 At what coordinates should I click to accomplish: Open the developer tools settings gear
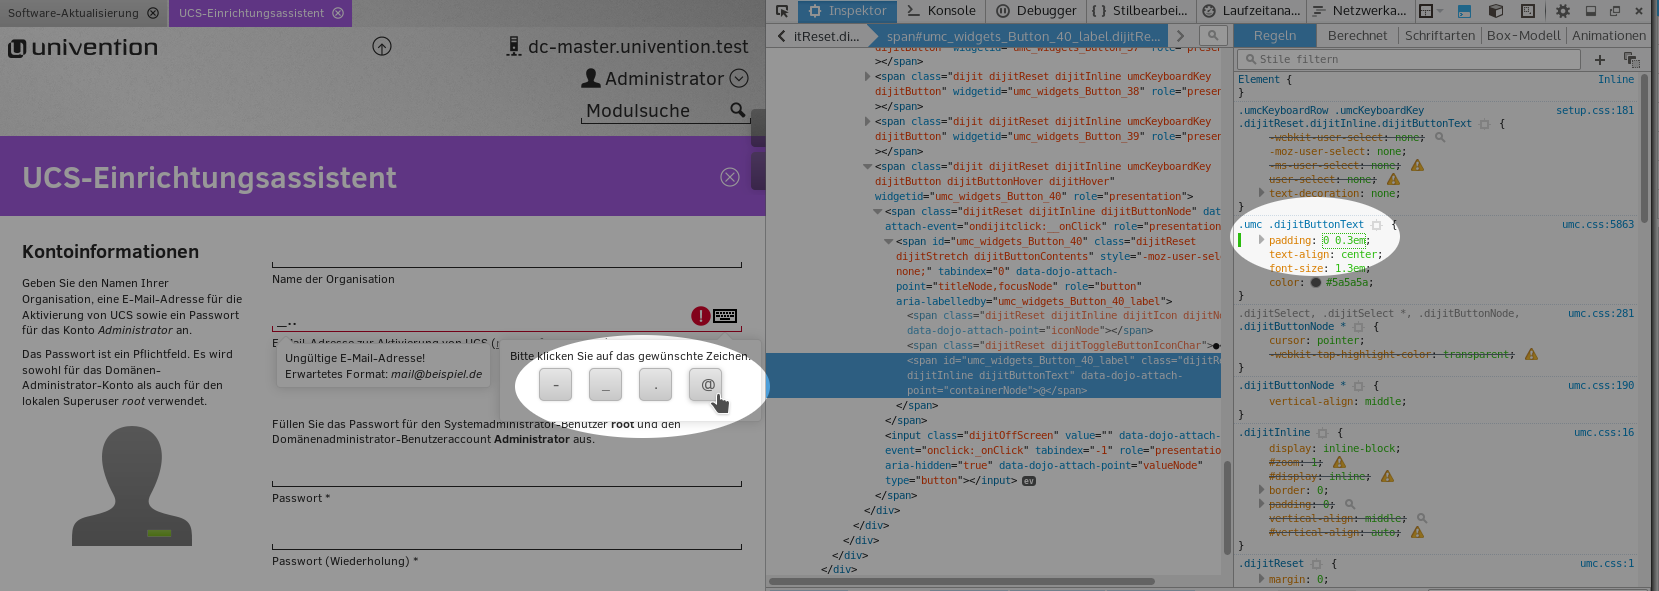[1562, 11]
